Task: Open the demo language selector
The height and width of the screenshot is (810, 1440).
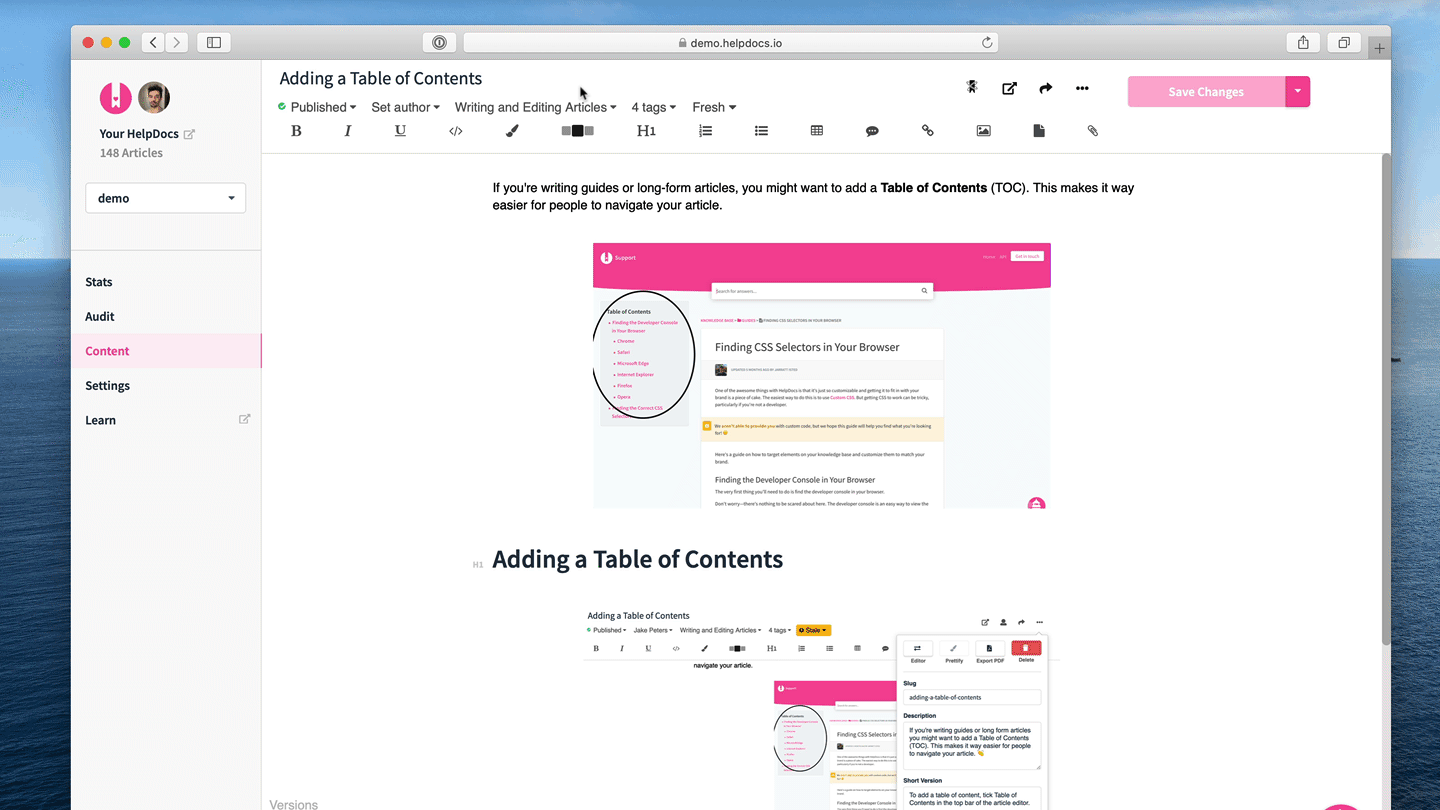Action: [165, 198]
